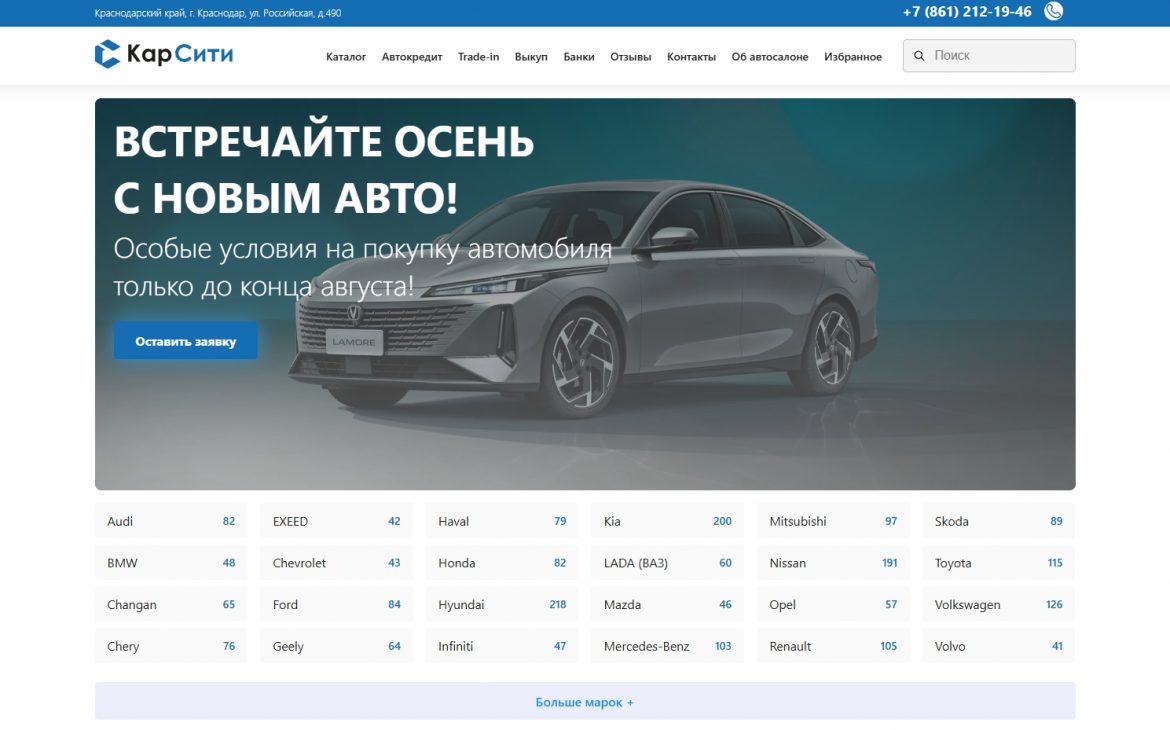The image size is (1170, 730).
Task: Click the Оставить заявку button
Action: tap(186, 341)
